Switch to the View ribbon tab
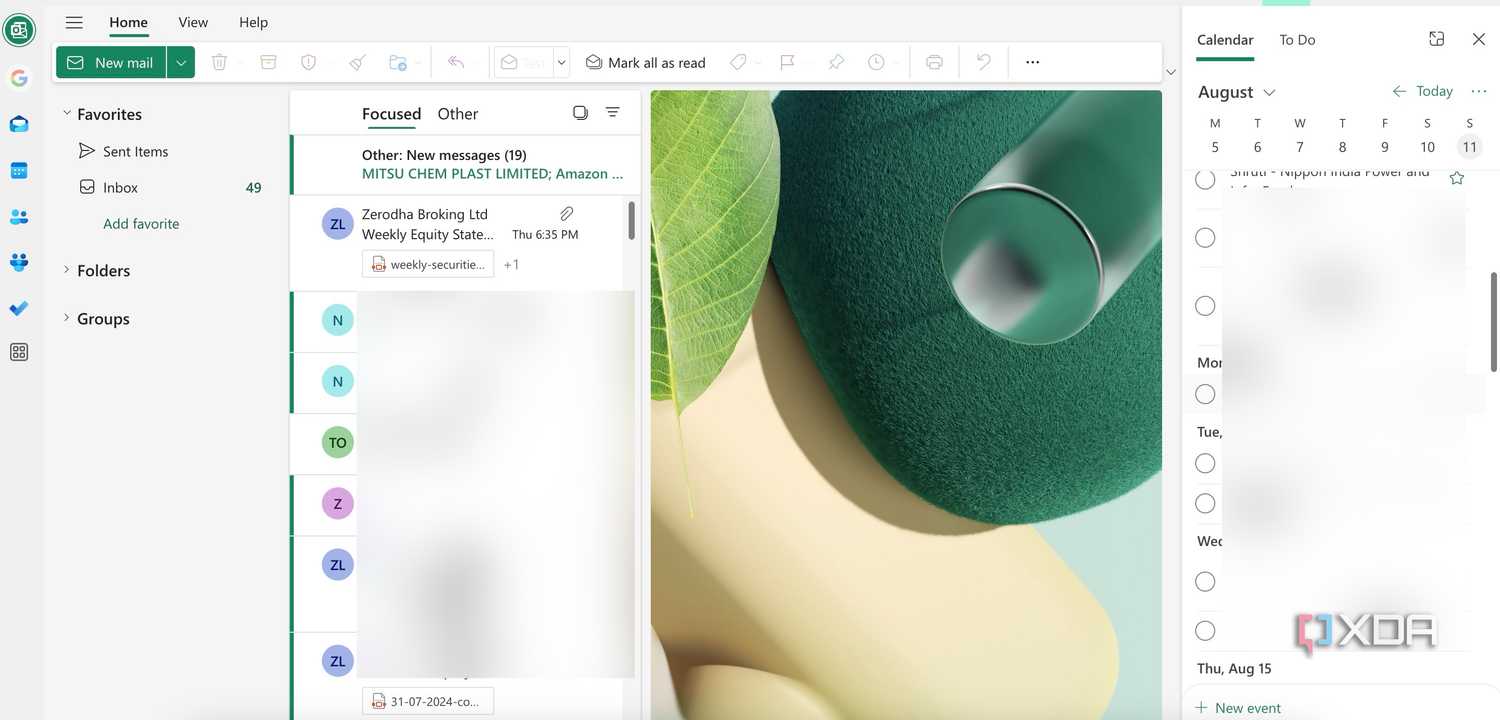1500x720 pixels. pos(193,22)
